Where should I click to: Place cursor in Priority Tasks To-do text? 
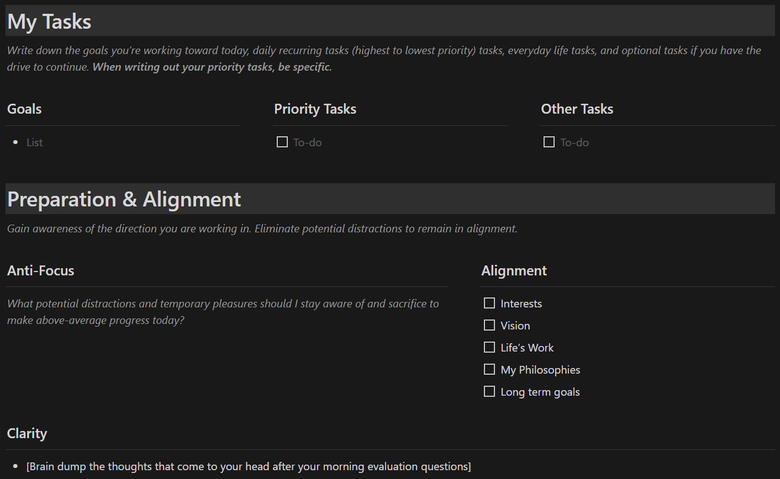coord(307,143)
